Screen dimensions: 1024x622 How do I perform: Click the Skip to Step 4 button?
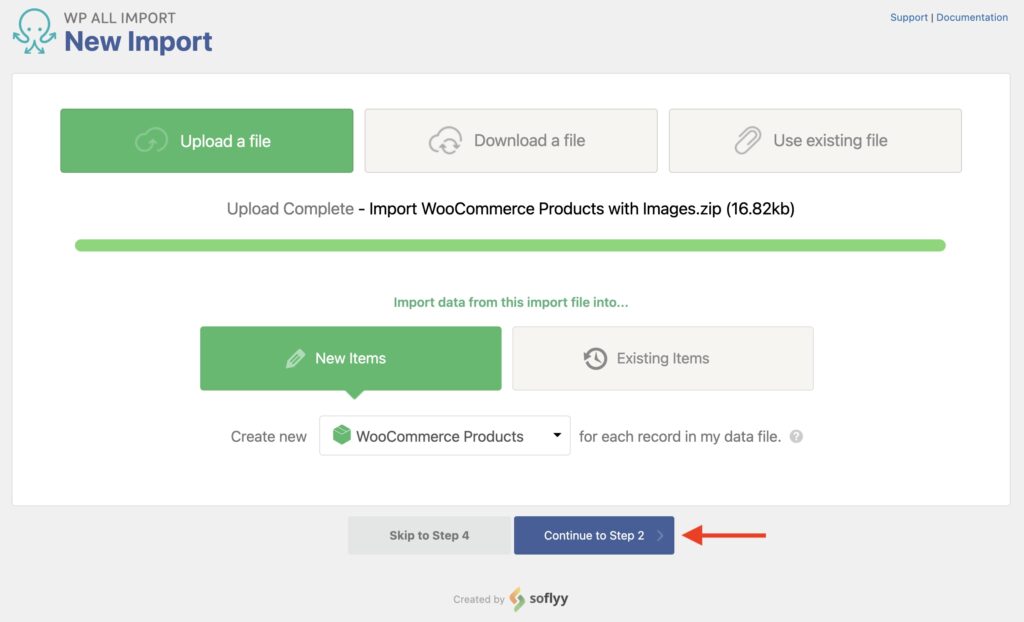coord(429,535)
